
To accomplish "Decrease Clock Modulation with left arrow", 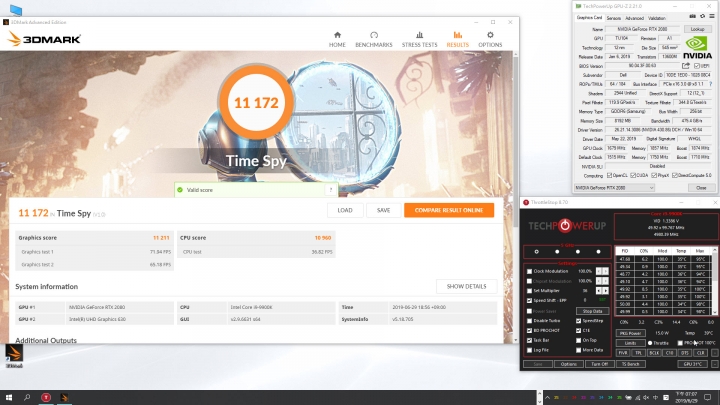I will (598, 271).
